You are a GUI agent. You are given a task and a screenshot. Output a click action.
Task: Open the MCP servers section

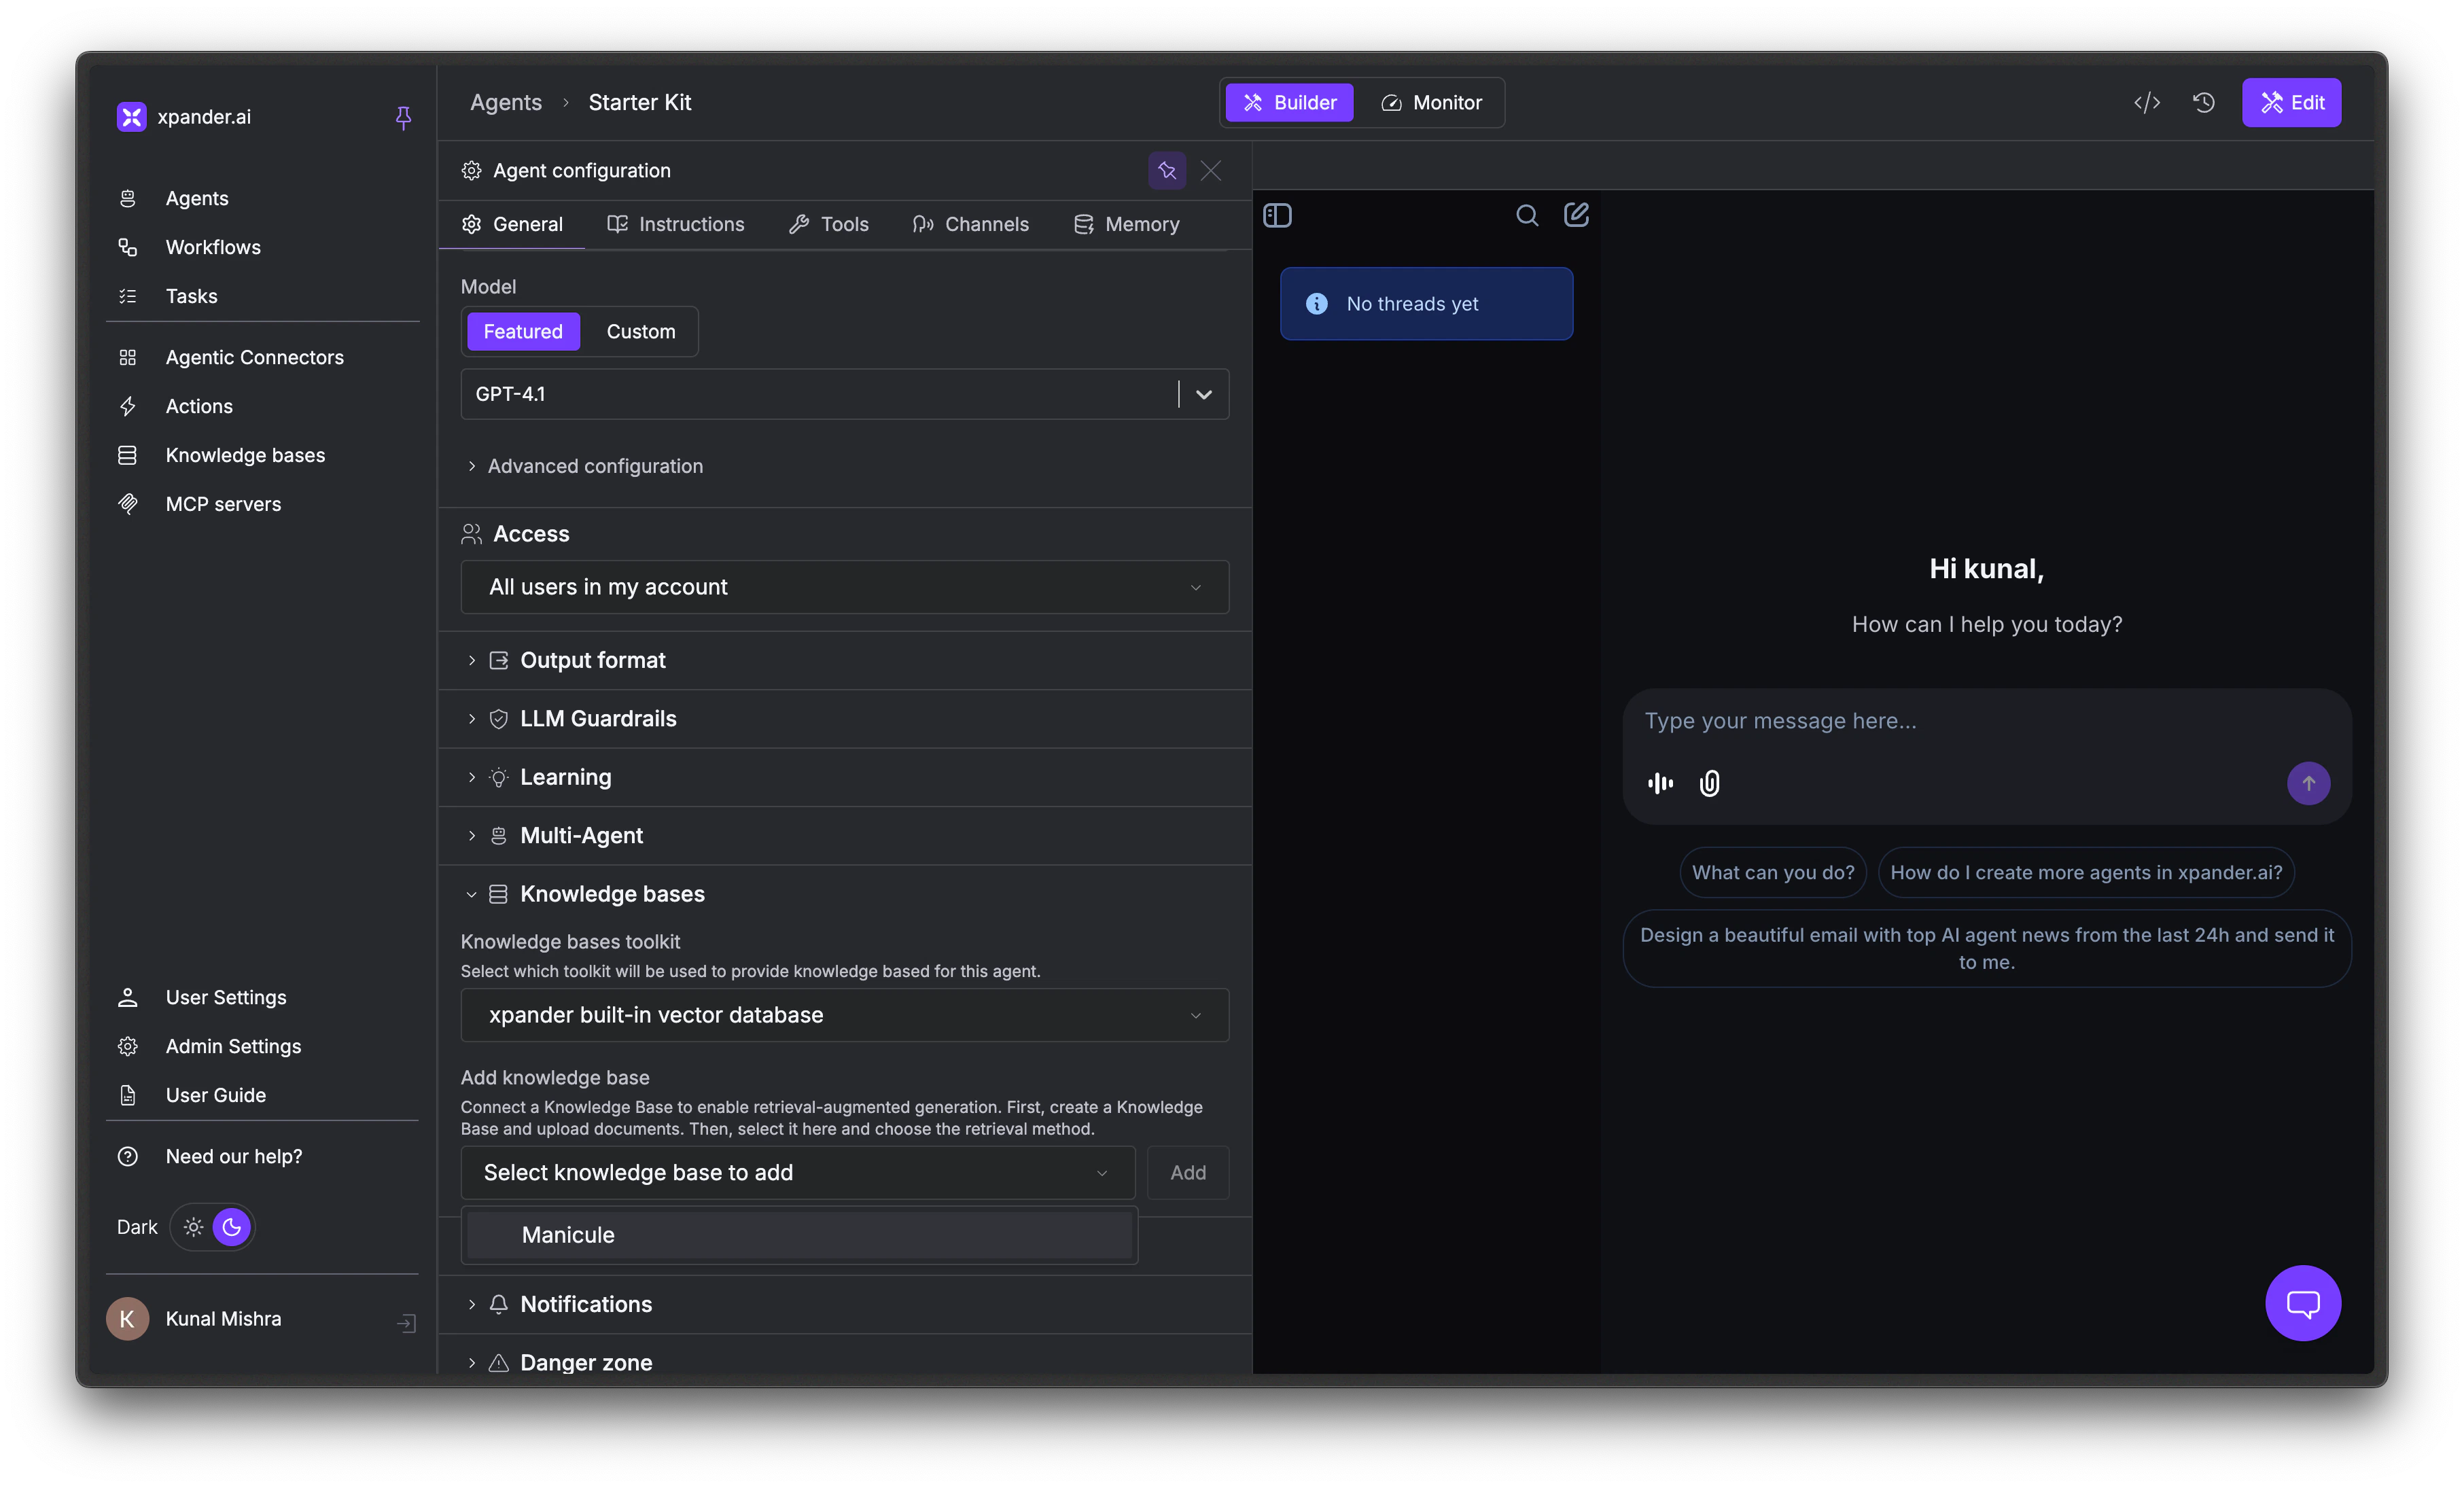pyautogui.click(x=222, y=504)
